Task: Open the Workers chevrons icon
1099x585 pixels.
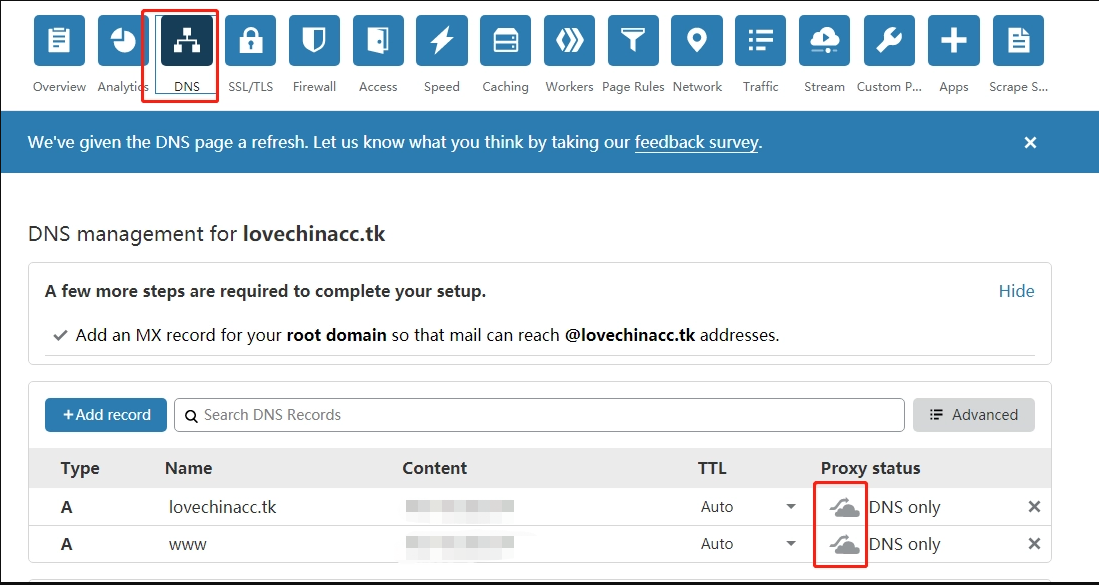Action: (569, 41)
